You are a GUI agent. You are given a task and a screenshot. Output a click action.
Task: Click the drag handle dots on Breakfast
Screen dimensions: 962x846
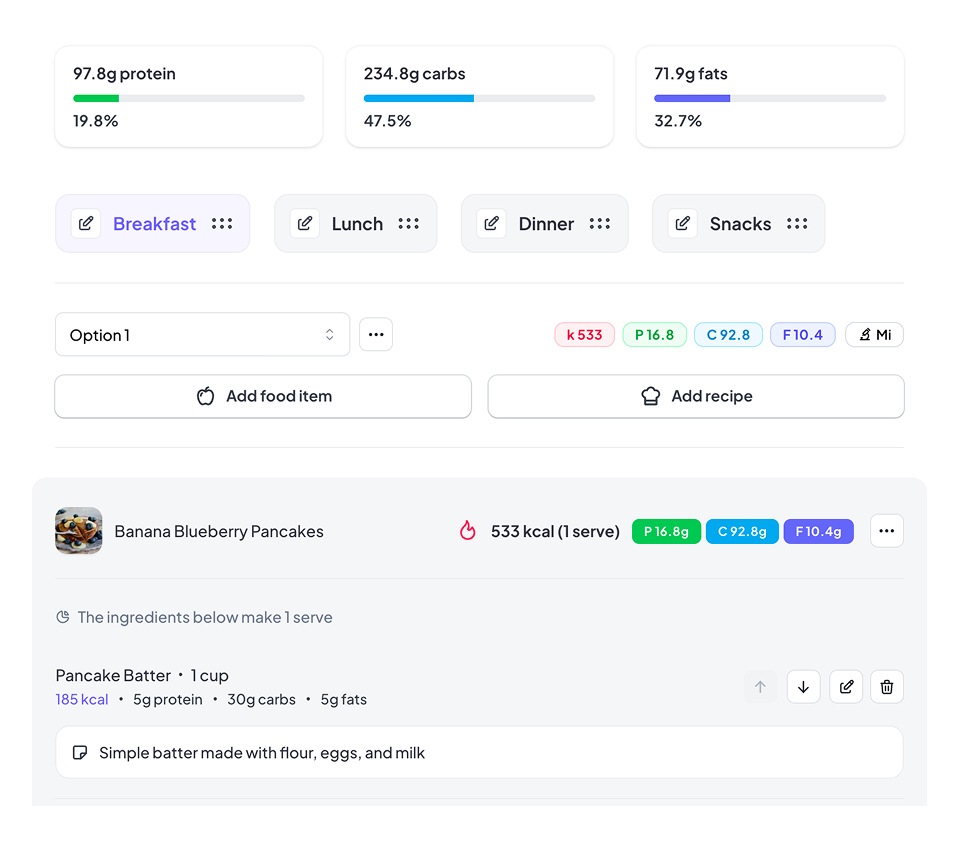coord(222,224)
